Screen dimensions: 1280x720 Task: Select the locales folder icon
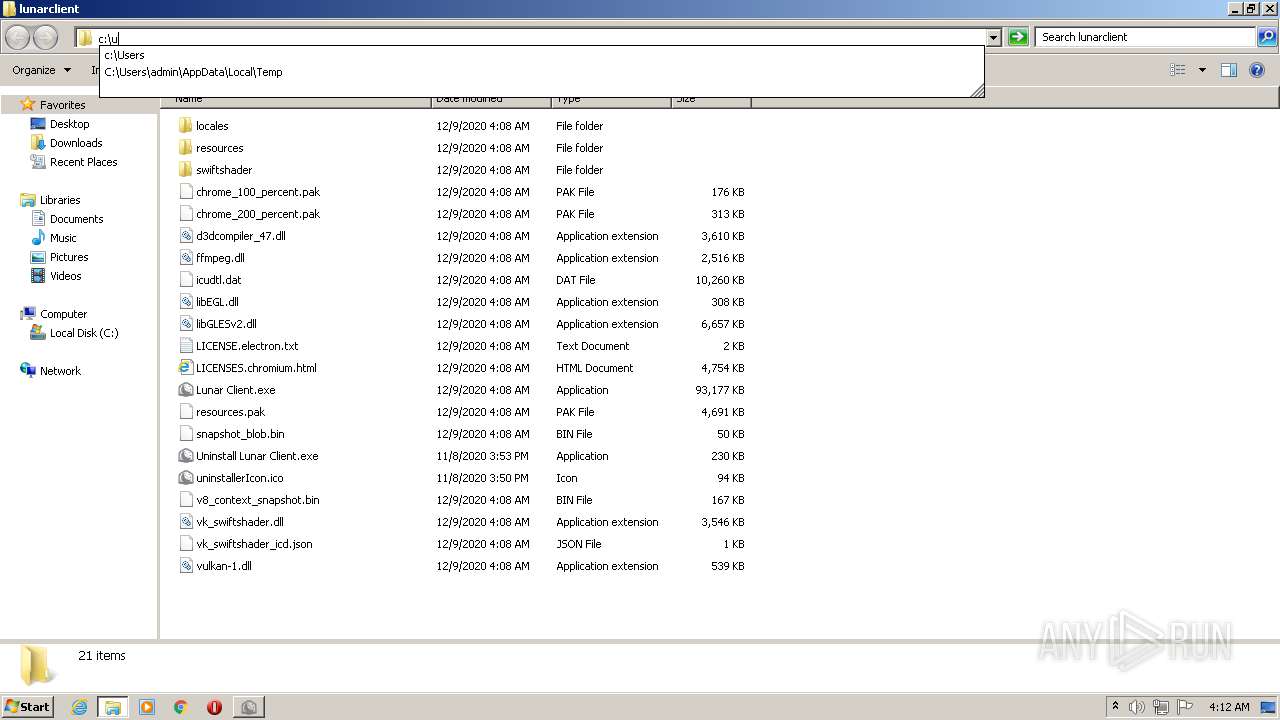click(185, 126)
